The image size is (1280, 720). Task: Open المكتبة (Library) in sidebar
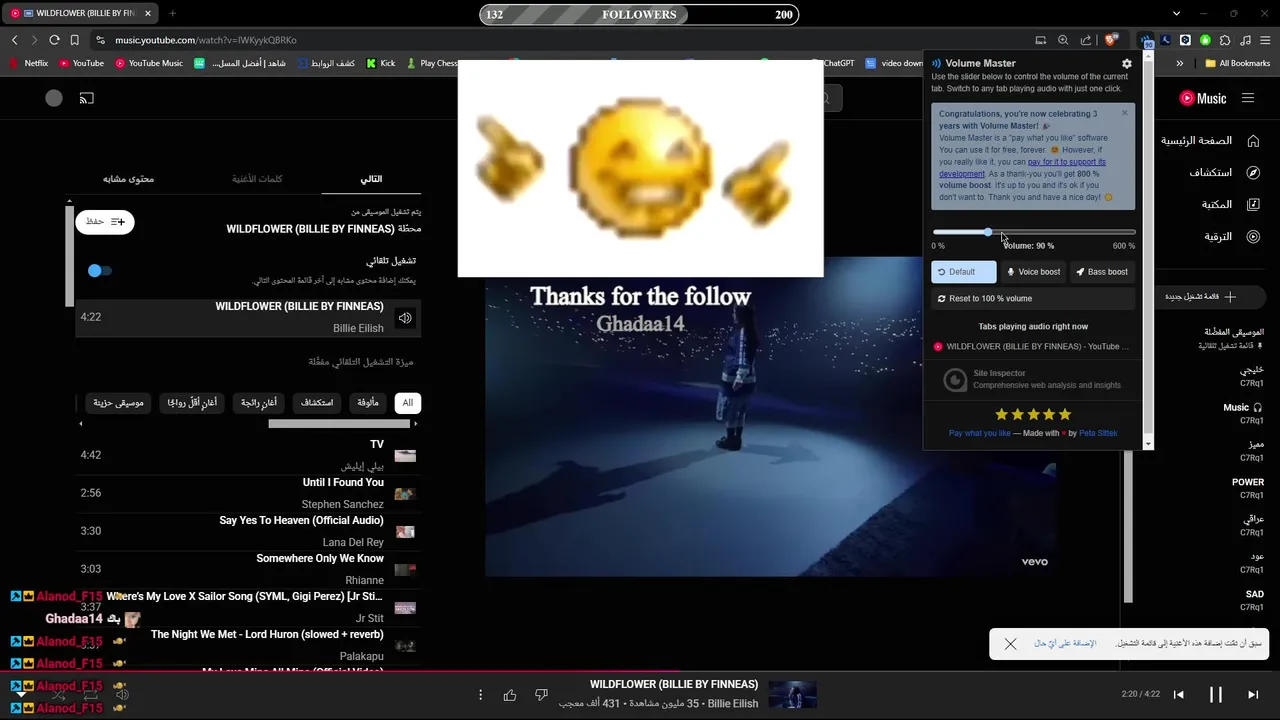pos(1229,204)
